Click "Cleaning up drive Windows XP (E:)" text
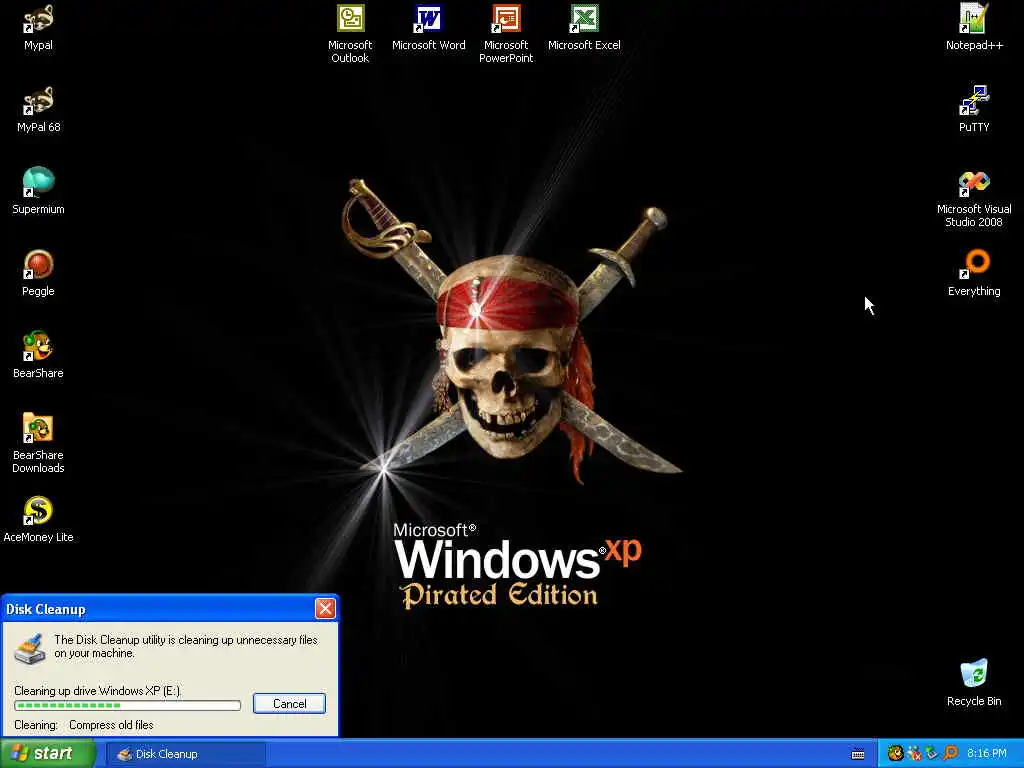Viewport: 1024px width, 768px height. pos(98,691)
